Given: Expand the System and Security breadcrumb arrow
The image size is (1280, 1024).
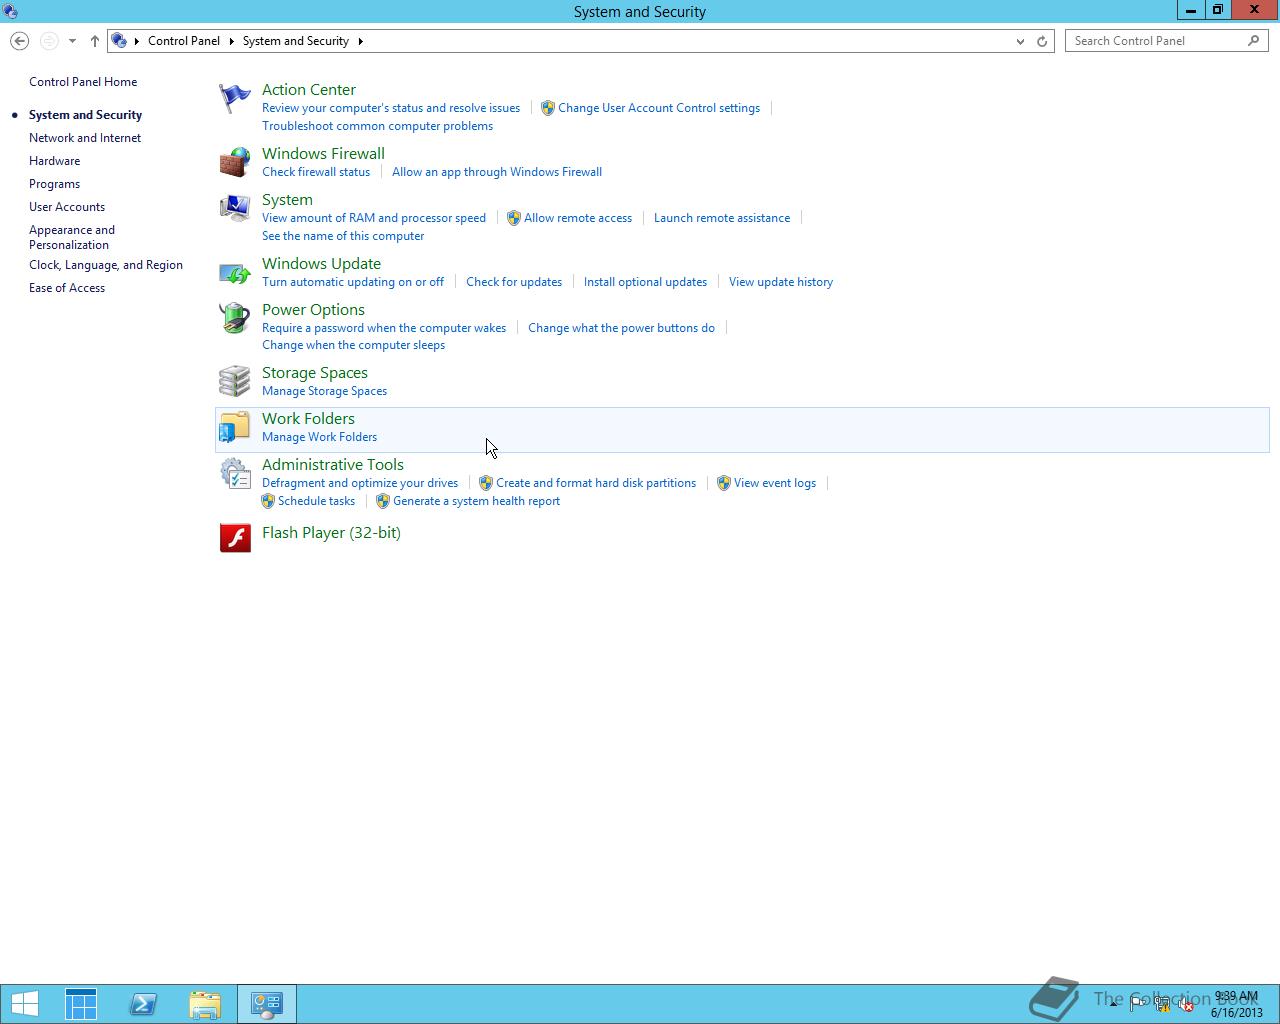Looking at the screenshot, I should point(360,41).
